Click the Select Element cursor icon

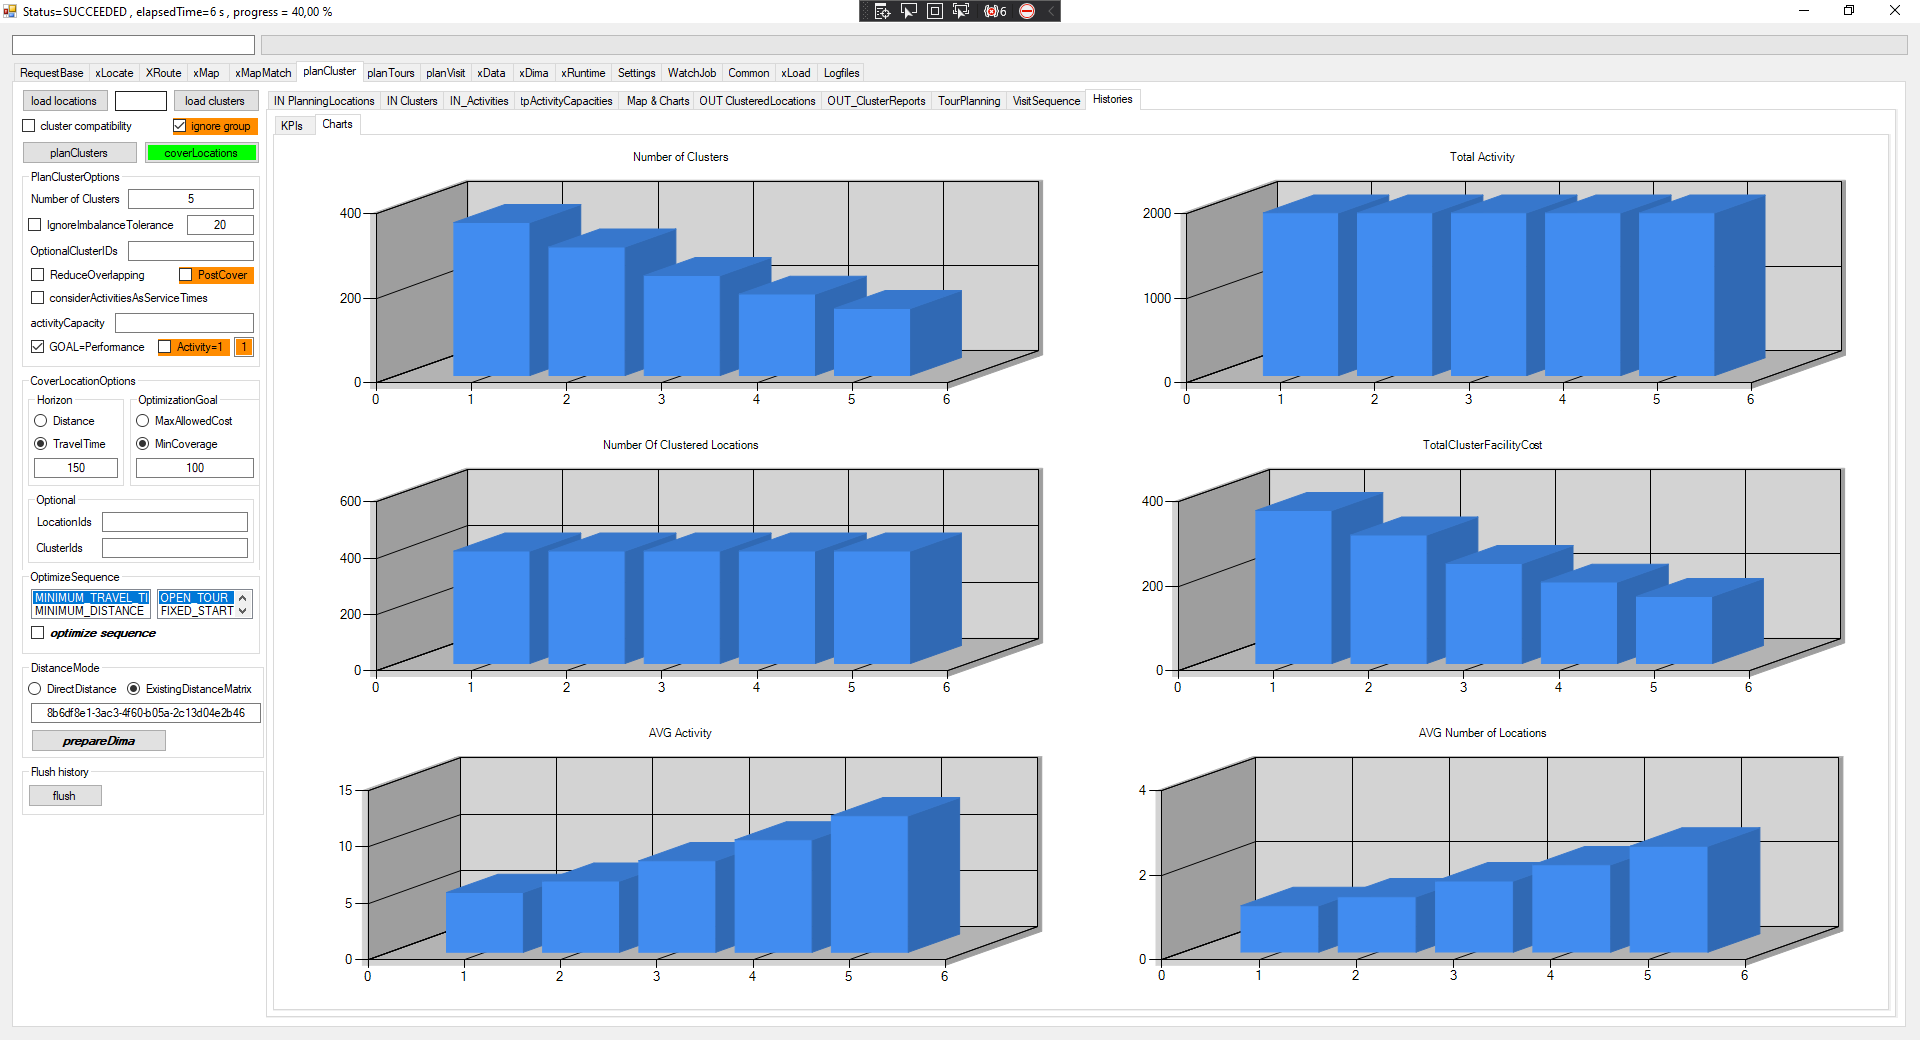[x=908, y=11]
